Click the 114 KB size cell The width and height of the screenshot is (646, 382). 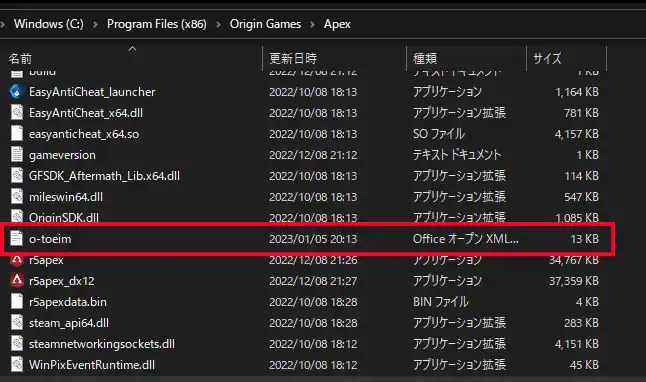[581, 176]
